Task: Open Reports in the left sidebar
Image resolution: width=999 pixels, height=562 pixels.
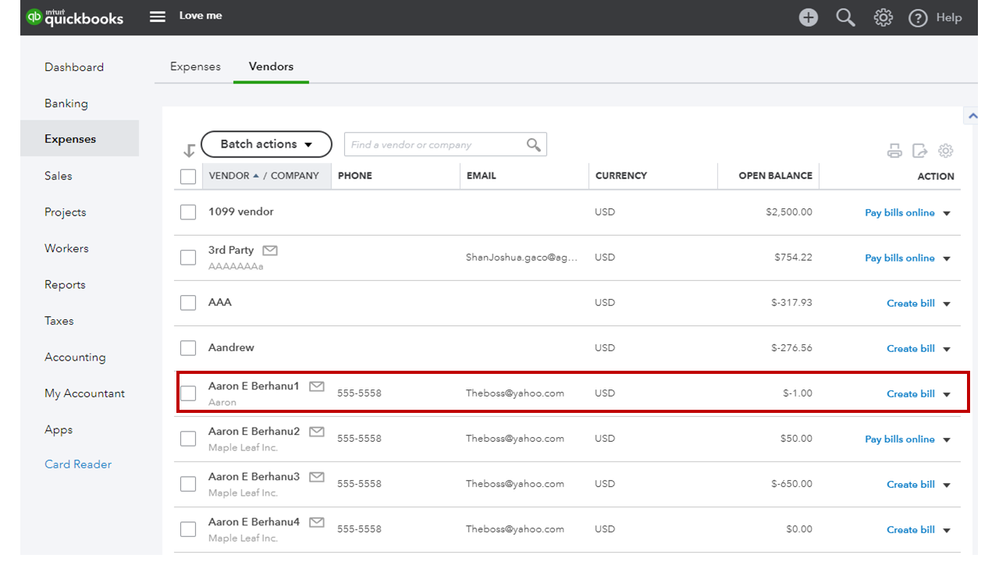Action: point(65,285)
